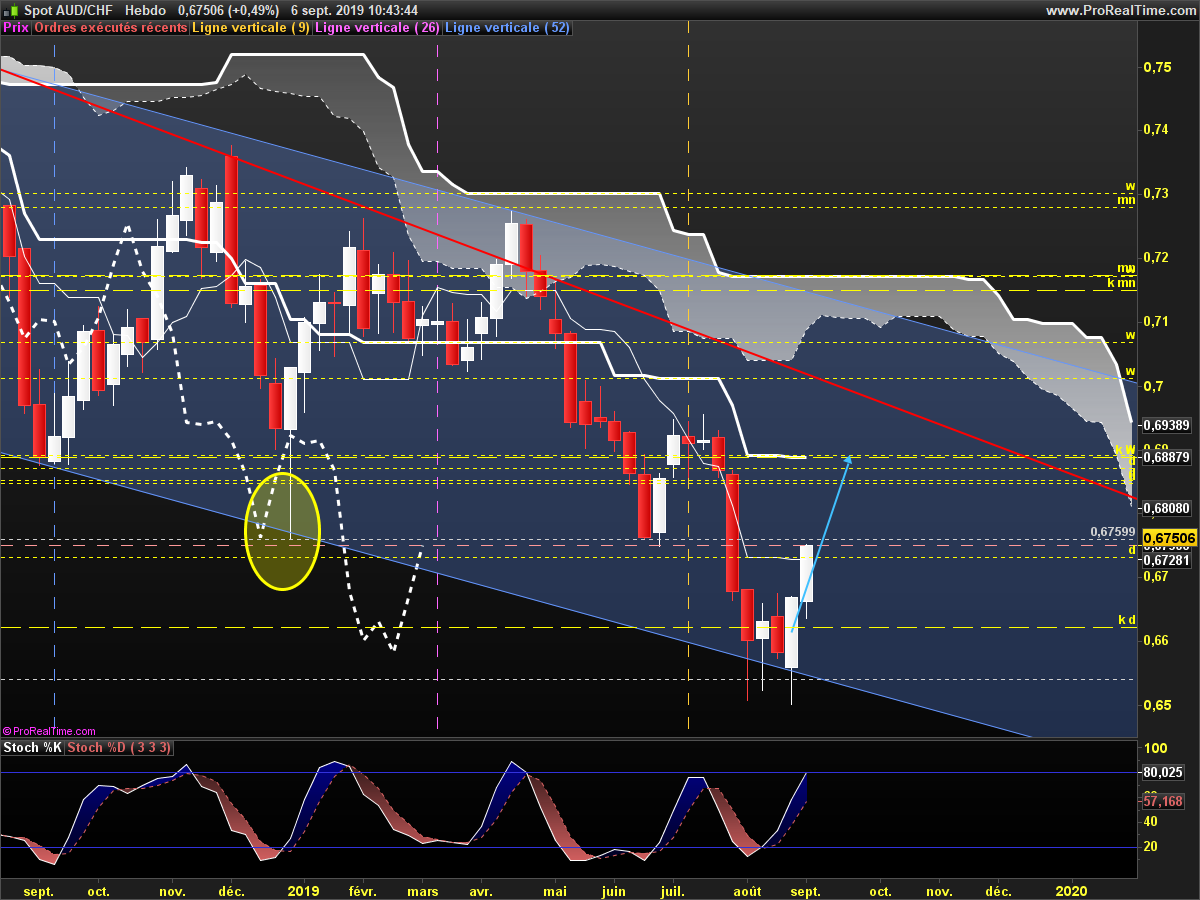Click the 0,66 price scale value
The width and height of the screenshot is (1200, 900).
[x=1157, y=641]
